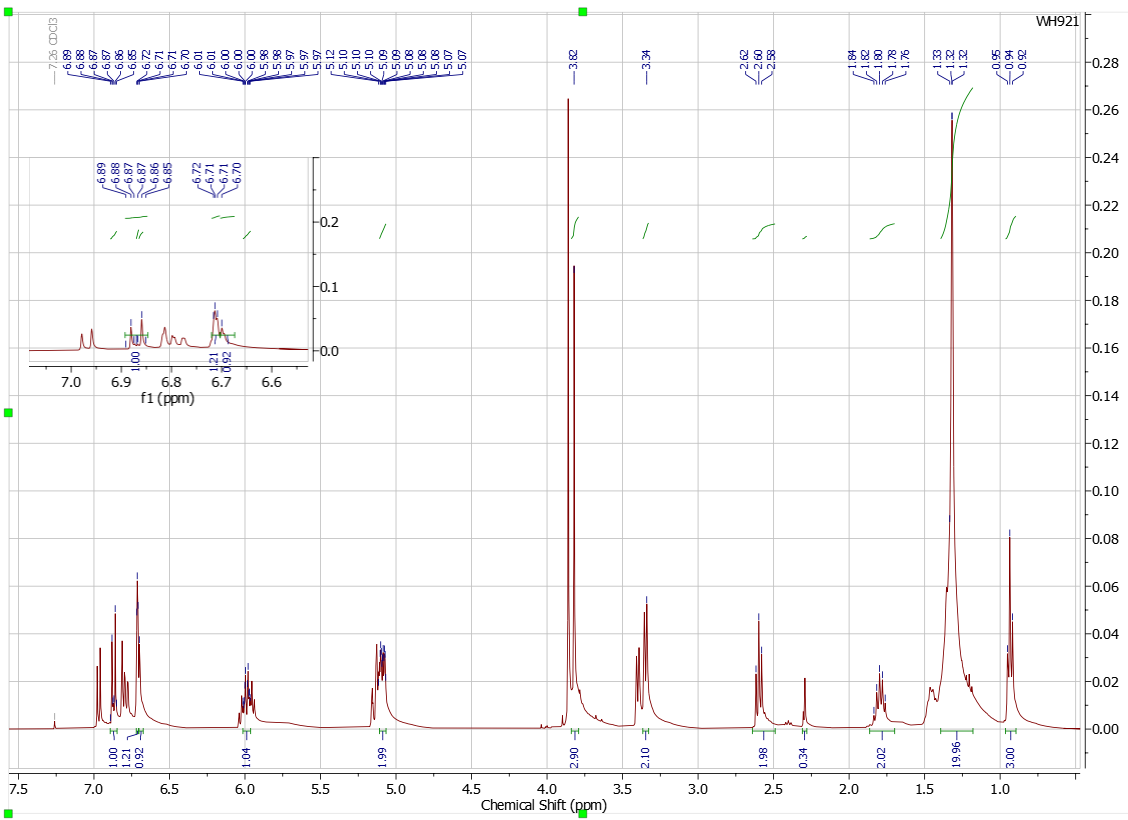Click the top center green resize handle
Image resolution: width=1128 pixels, height=820 pixels.
(x=583, y=11)
